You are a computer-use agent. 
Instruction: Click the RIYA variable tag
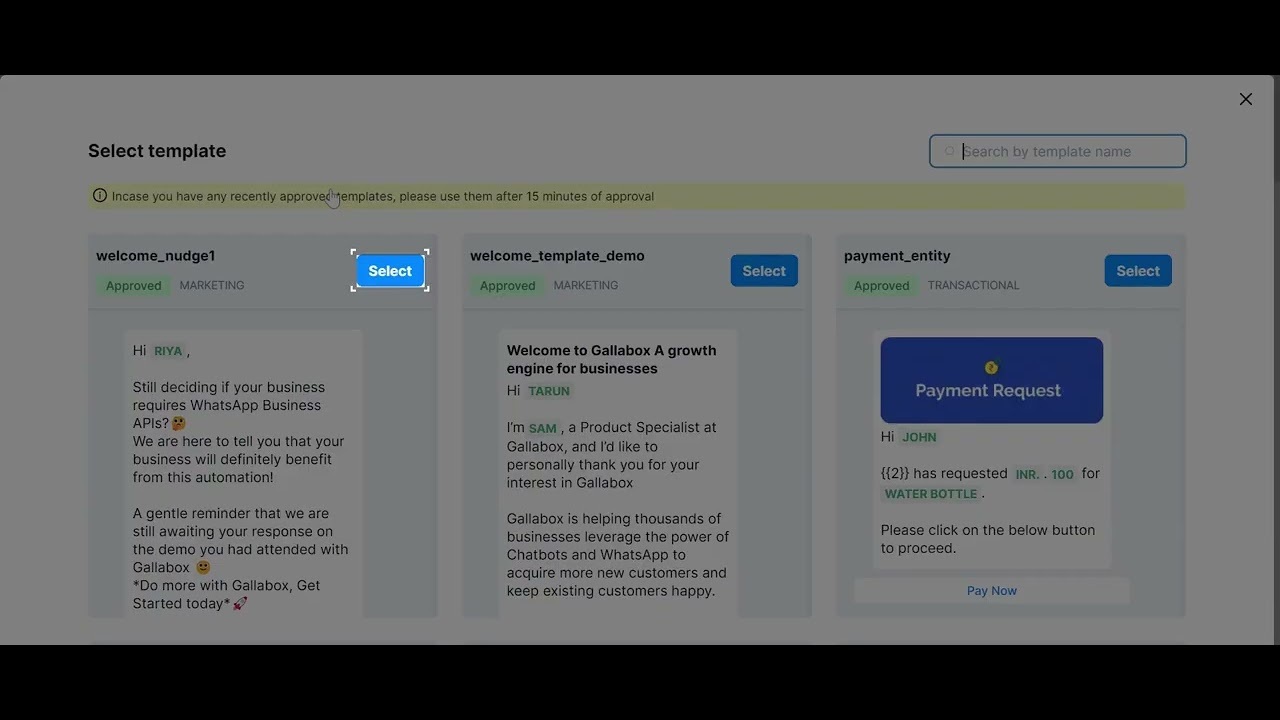(x=168, y=351)
